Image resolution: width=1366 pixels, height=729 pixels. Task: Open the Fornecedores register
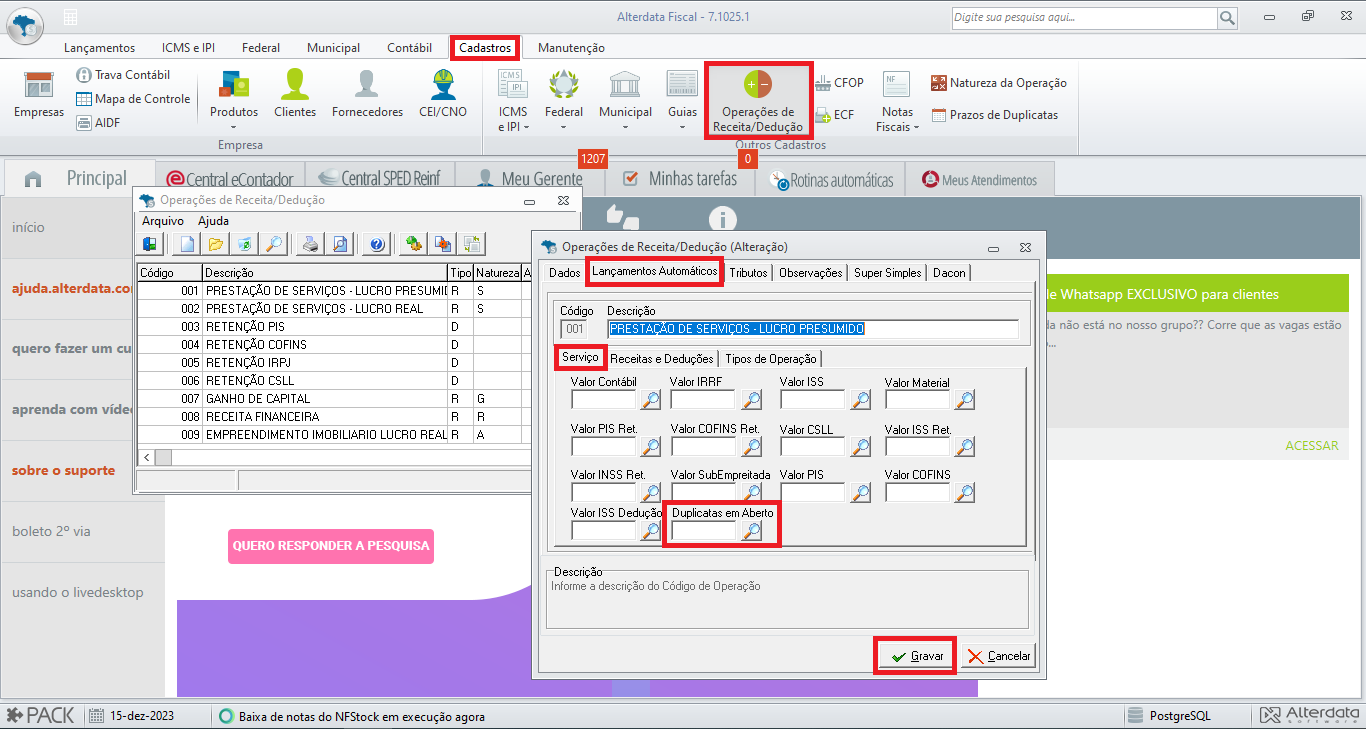click(x=367, y=96)
